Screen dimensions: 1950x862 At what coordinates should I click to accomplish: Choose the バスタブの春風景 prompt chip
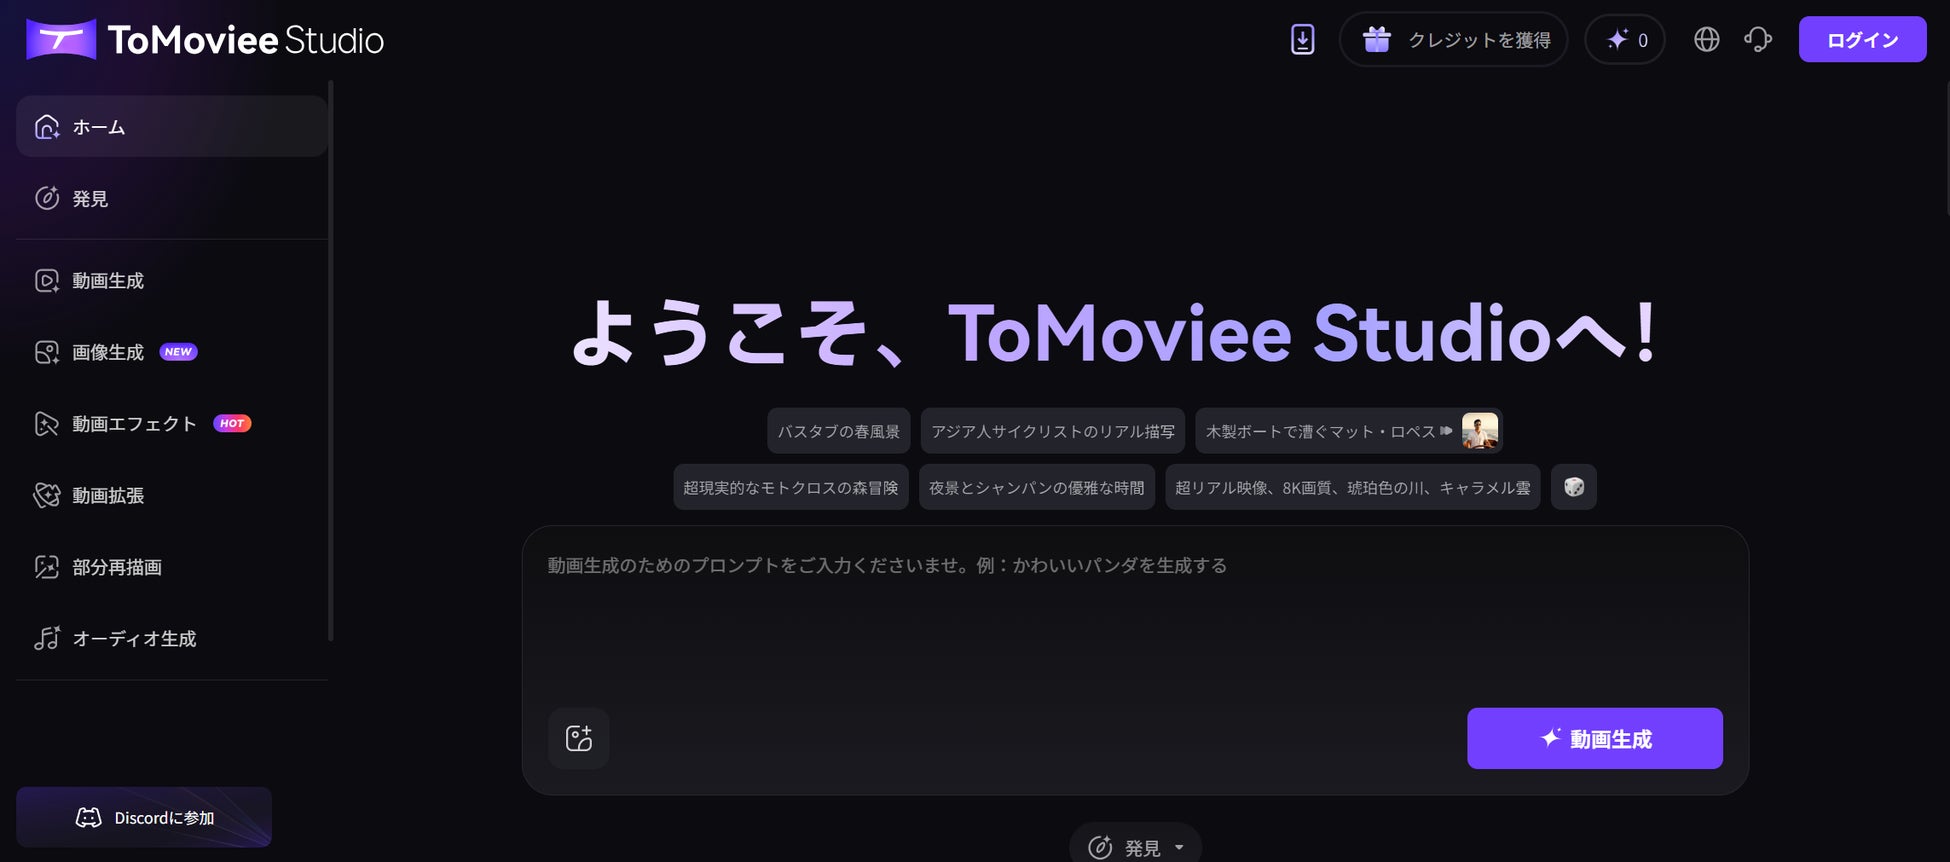839,431
